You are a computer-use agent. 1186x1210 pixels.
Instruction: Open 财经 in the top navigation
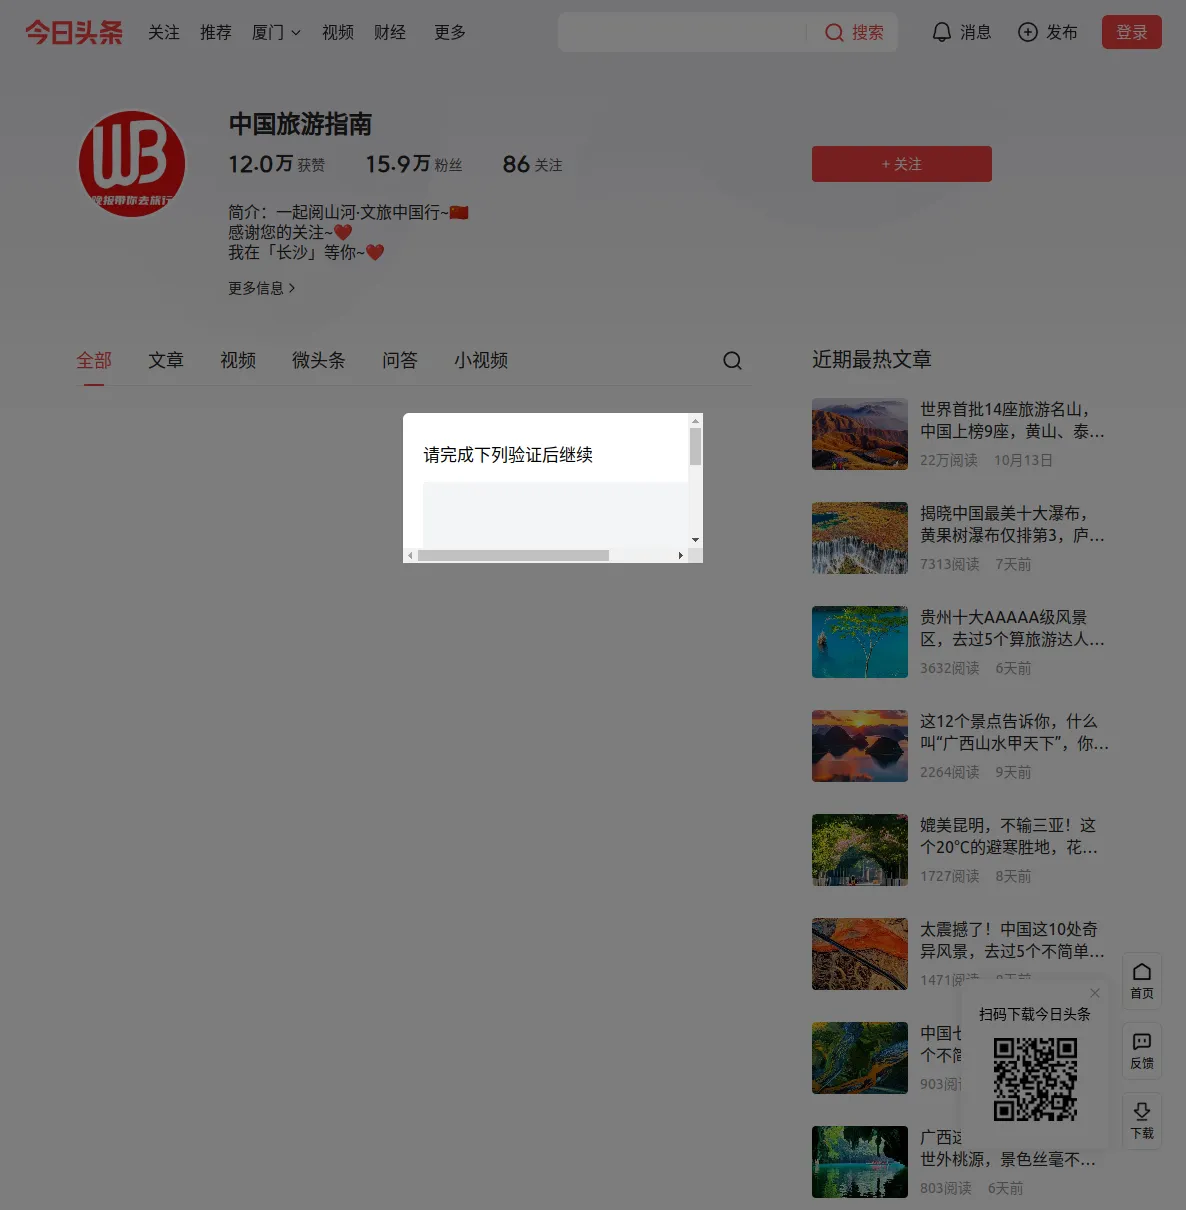coord(390,32)
